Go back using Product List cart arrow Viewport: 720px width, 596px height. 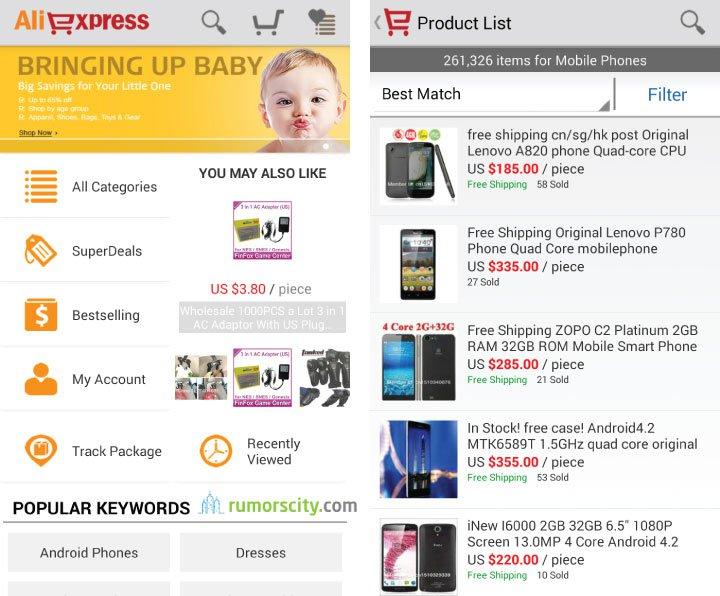pos(393,22)
